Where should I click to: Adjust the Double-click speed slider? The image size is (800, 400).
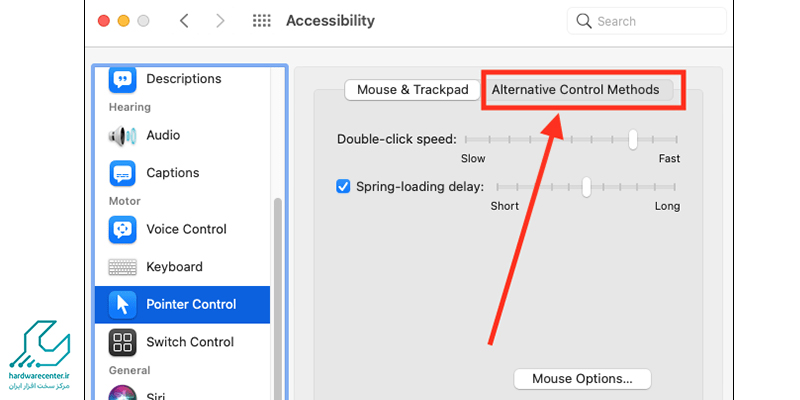click(x=633, y=139)
